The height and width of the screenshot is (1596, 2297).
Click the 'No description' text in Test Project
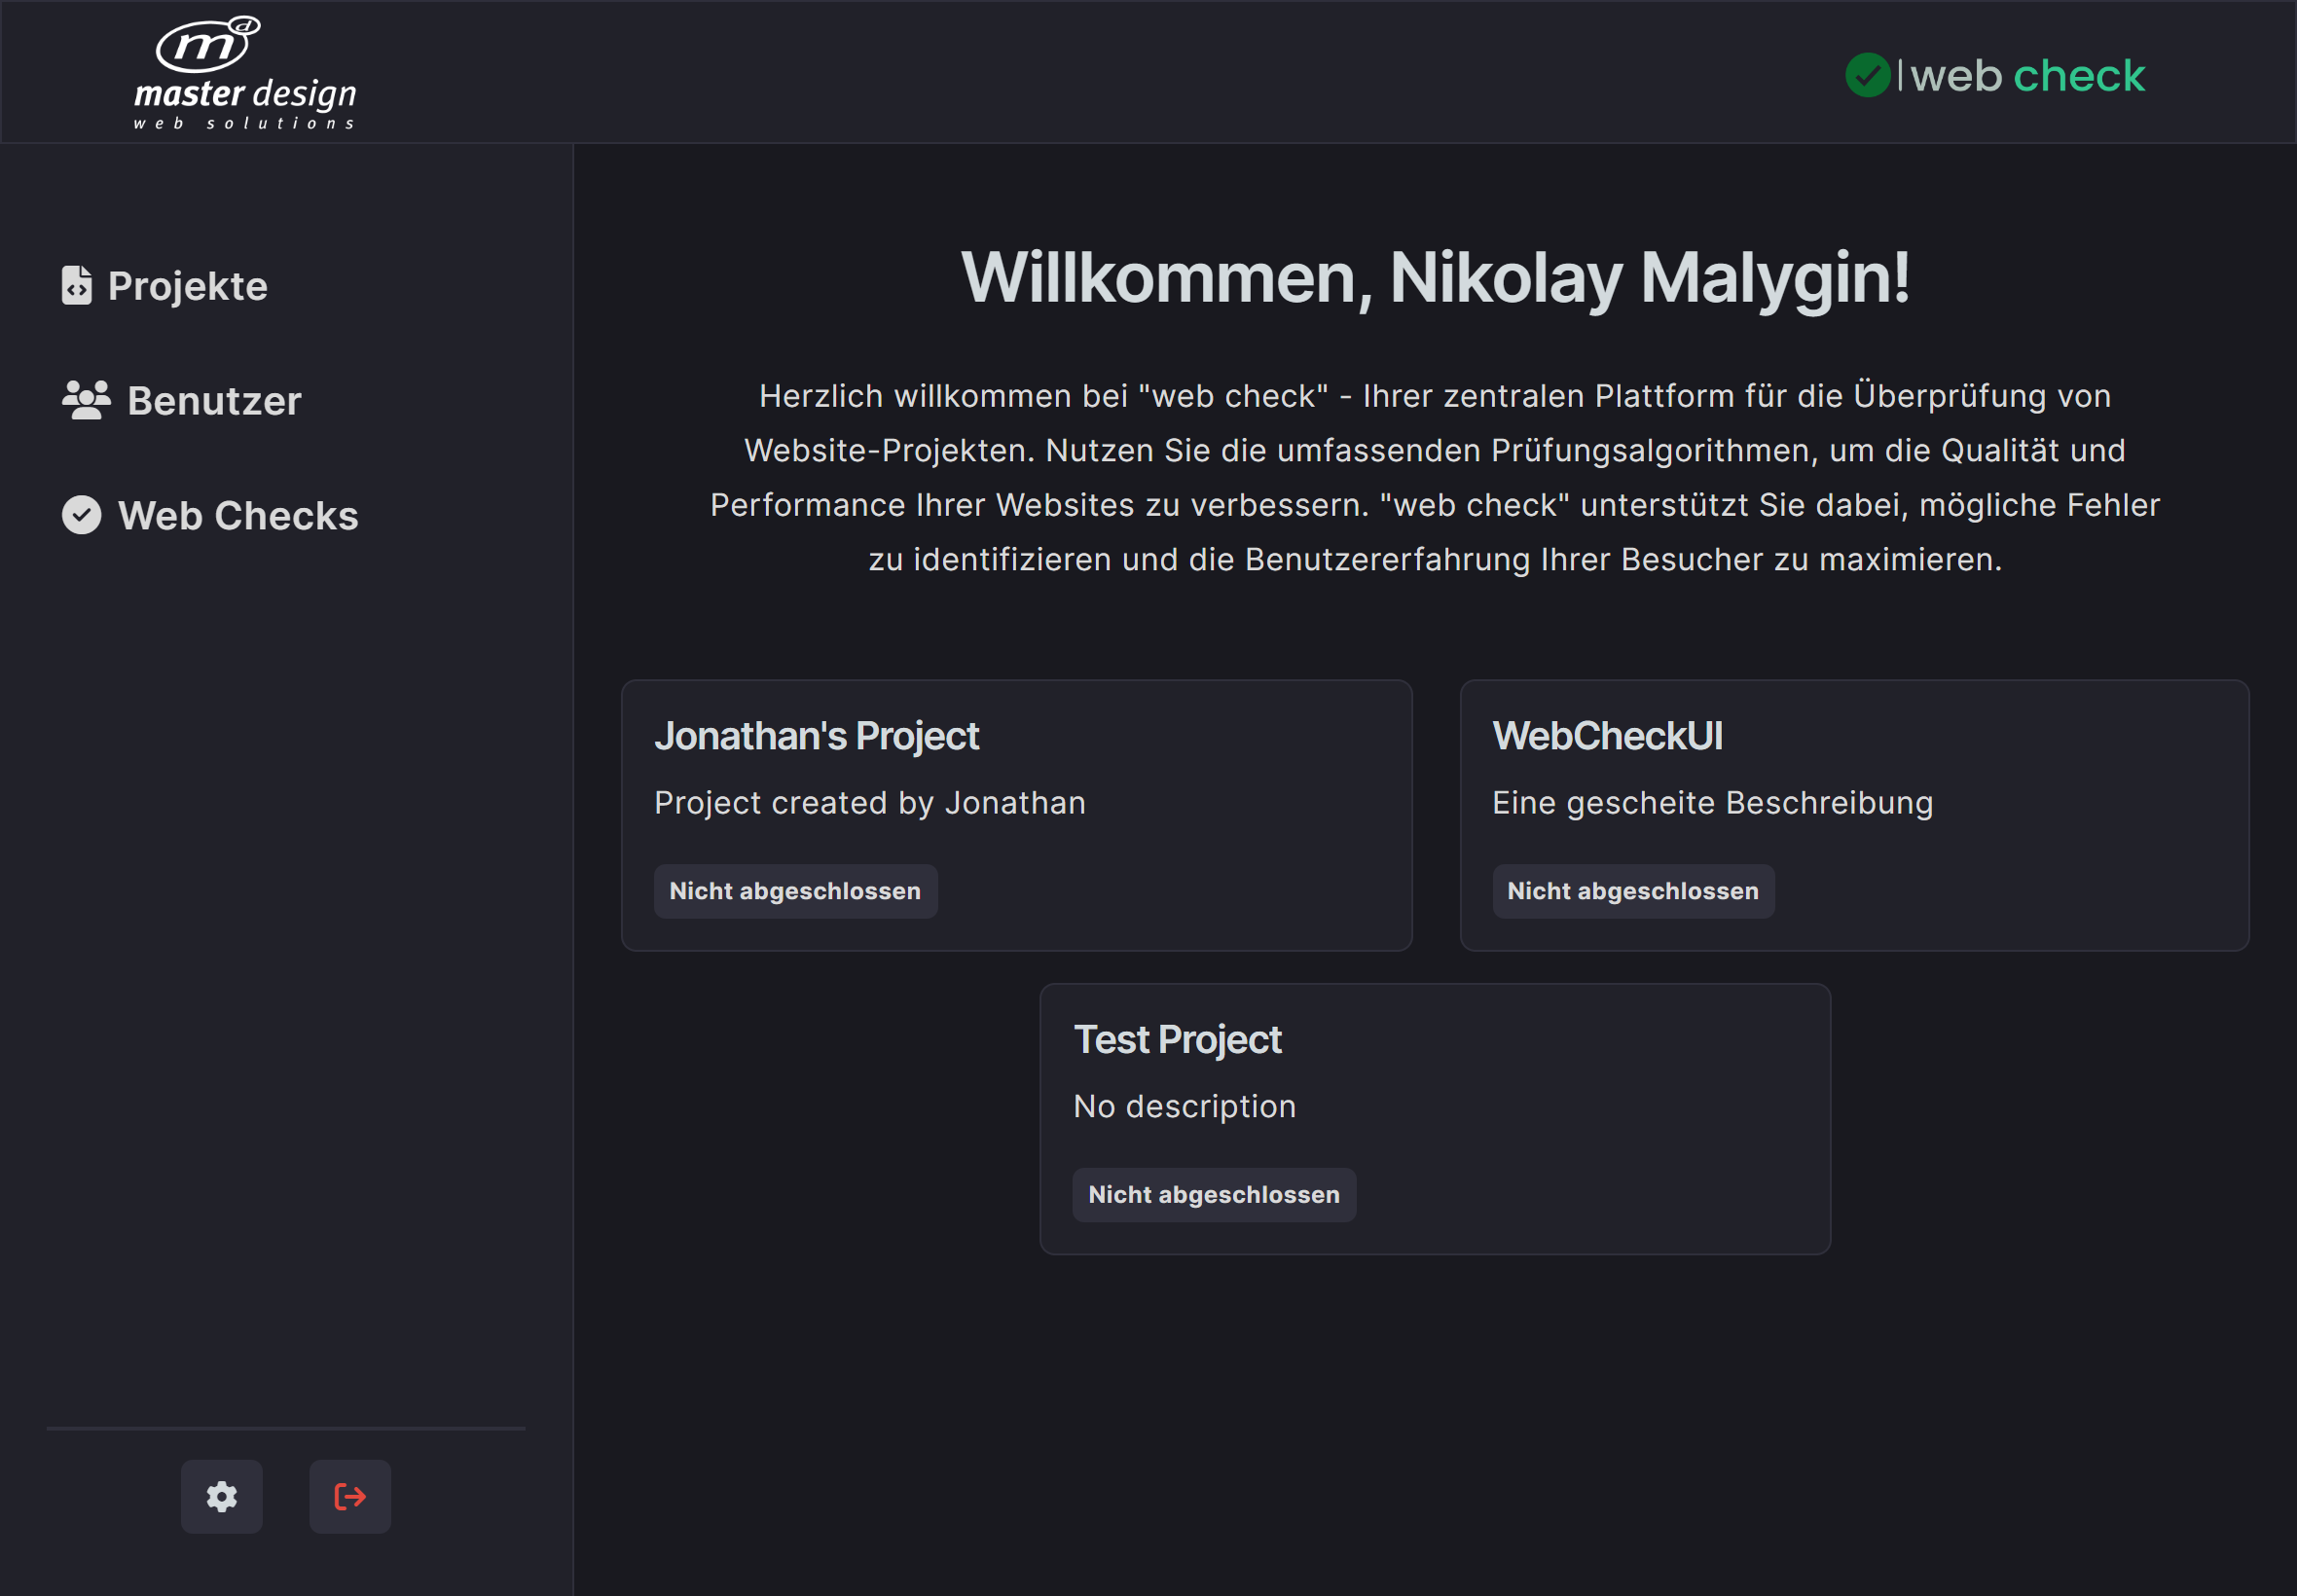click(1184, 1106)
